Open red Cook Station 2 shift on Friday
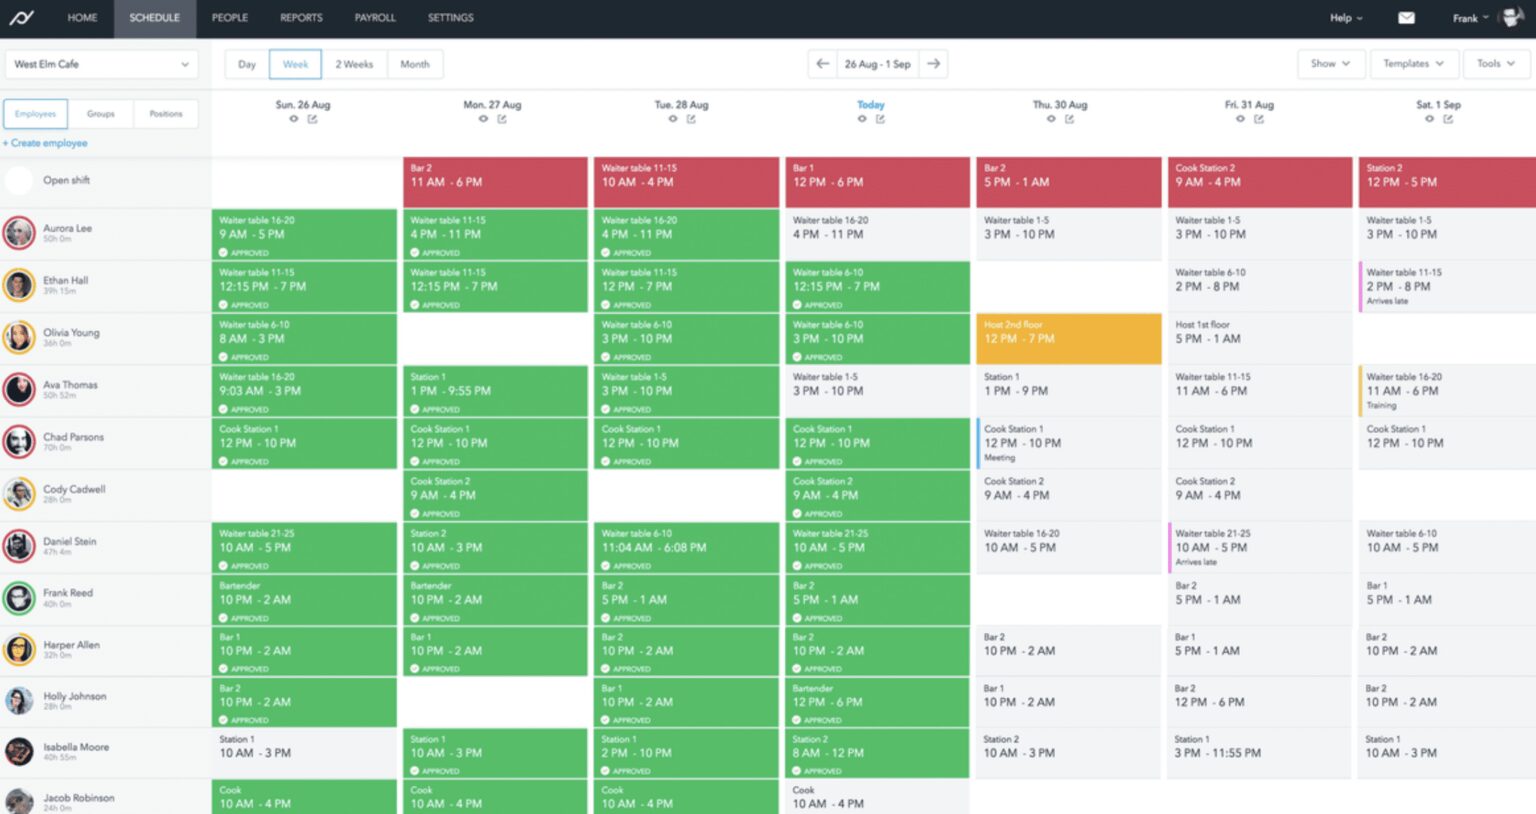This screenshot has width=1536, height=814. click(1260, 182)
